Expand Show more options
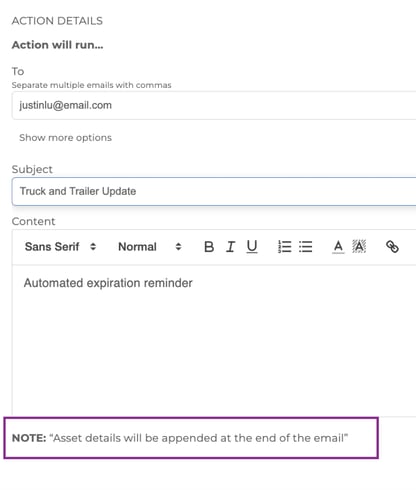 pyautogui.click(x=65, y=138)
